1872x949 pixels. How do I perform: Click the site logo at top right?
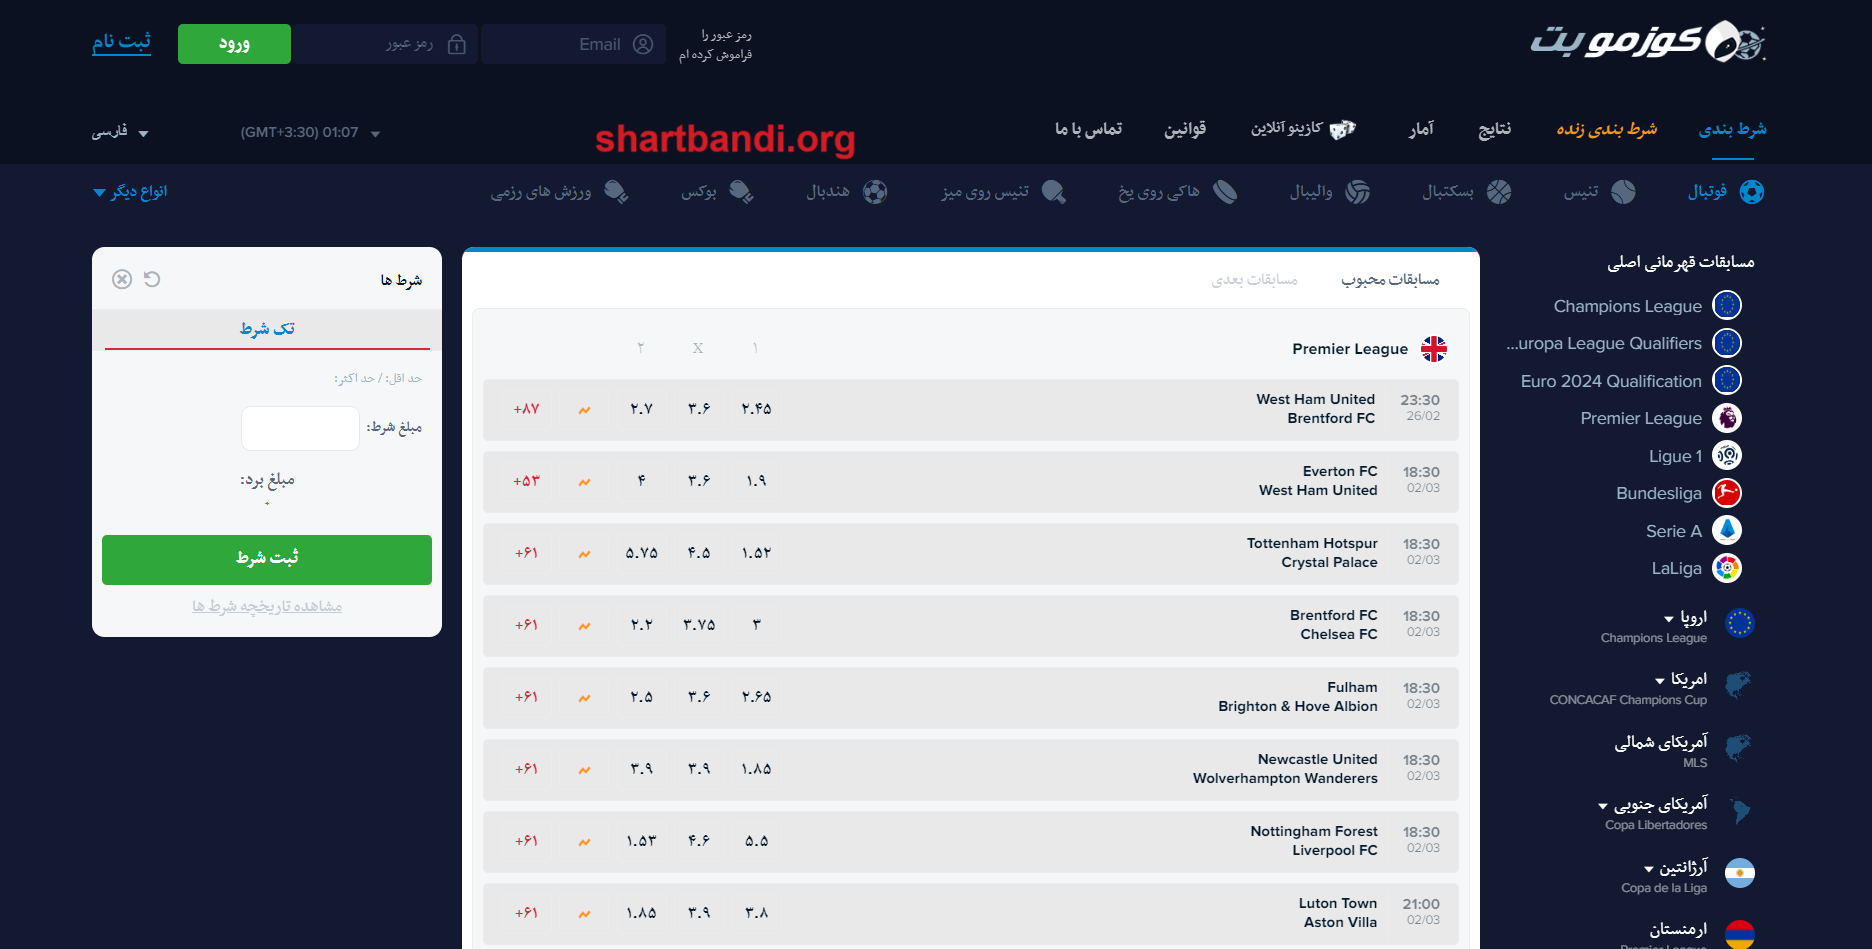1648,41
